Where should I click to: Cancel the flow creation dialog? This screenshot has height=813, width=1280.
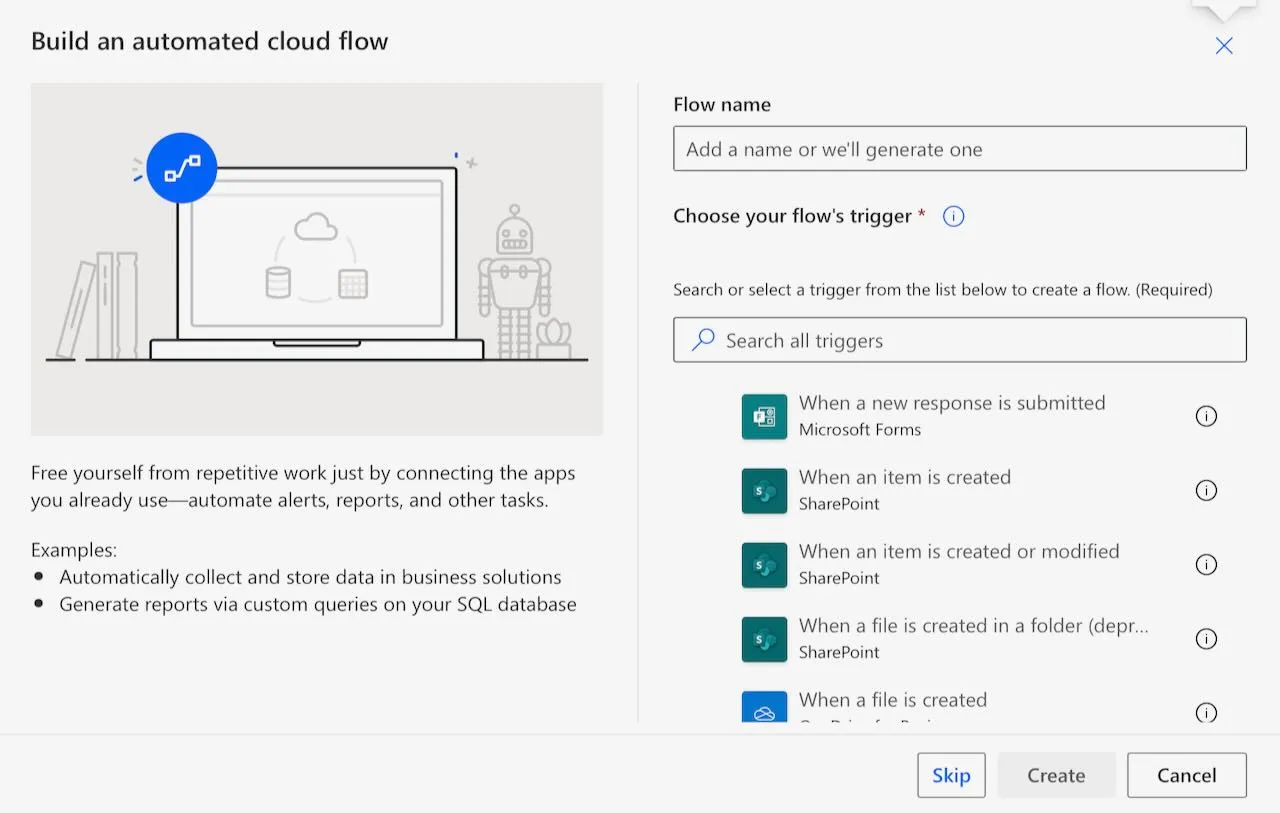click(1186, 775)
